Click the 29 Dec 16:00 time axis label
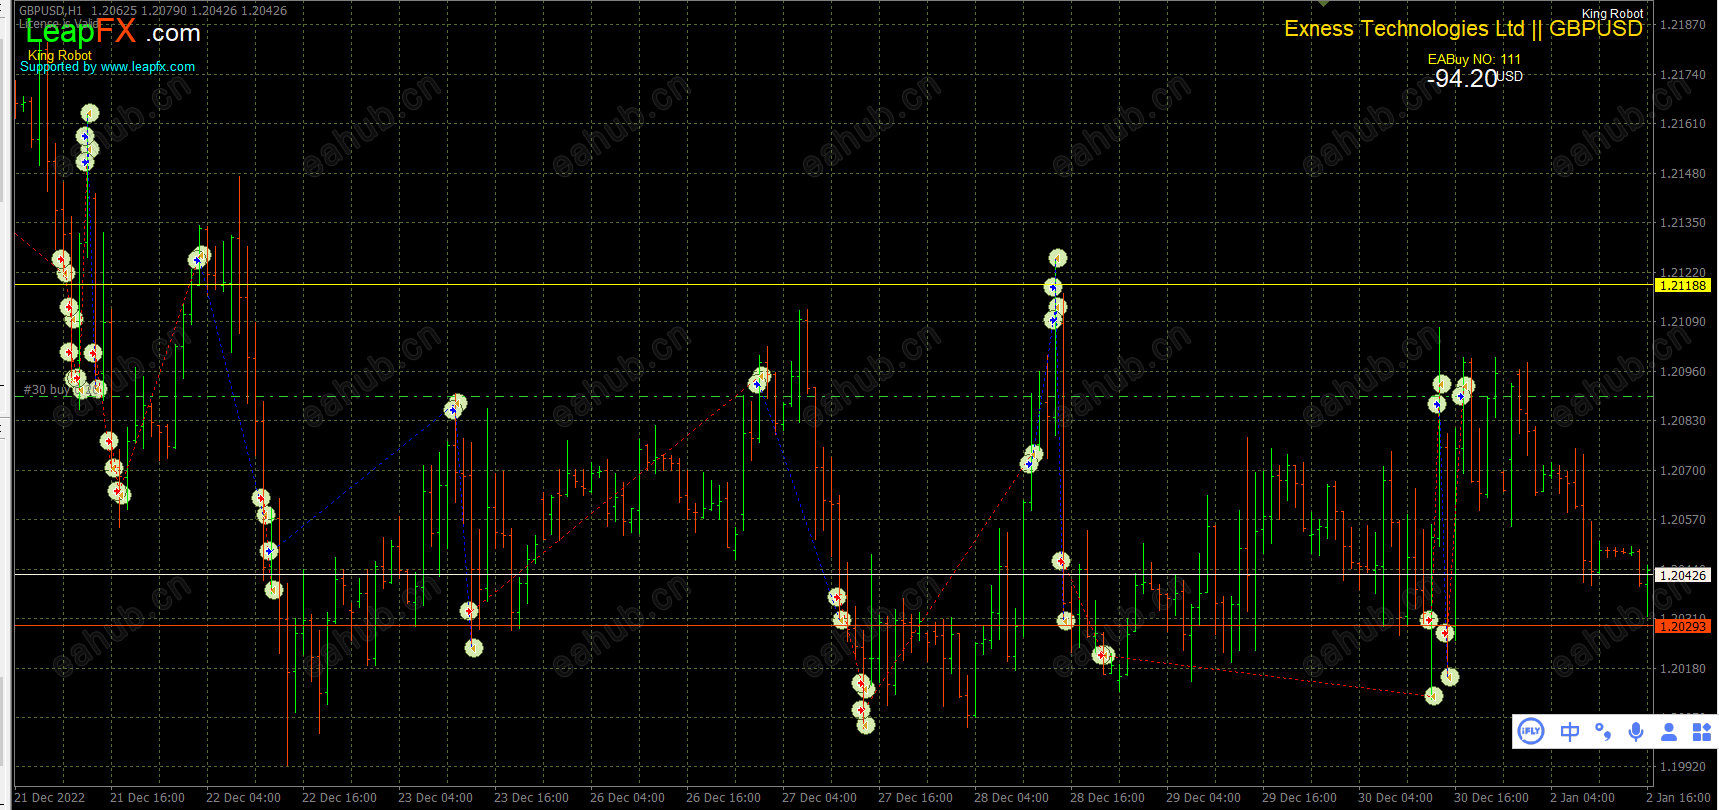 [1300, 798]
